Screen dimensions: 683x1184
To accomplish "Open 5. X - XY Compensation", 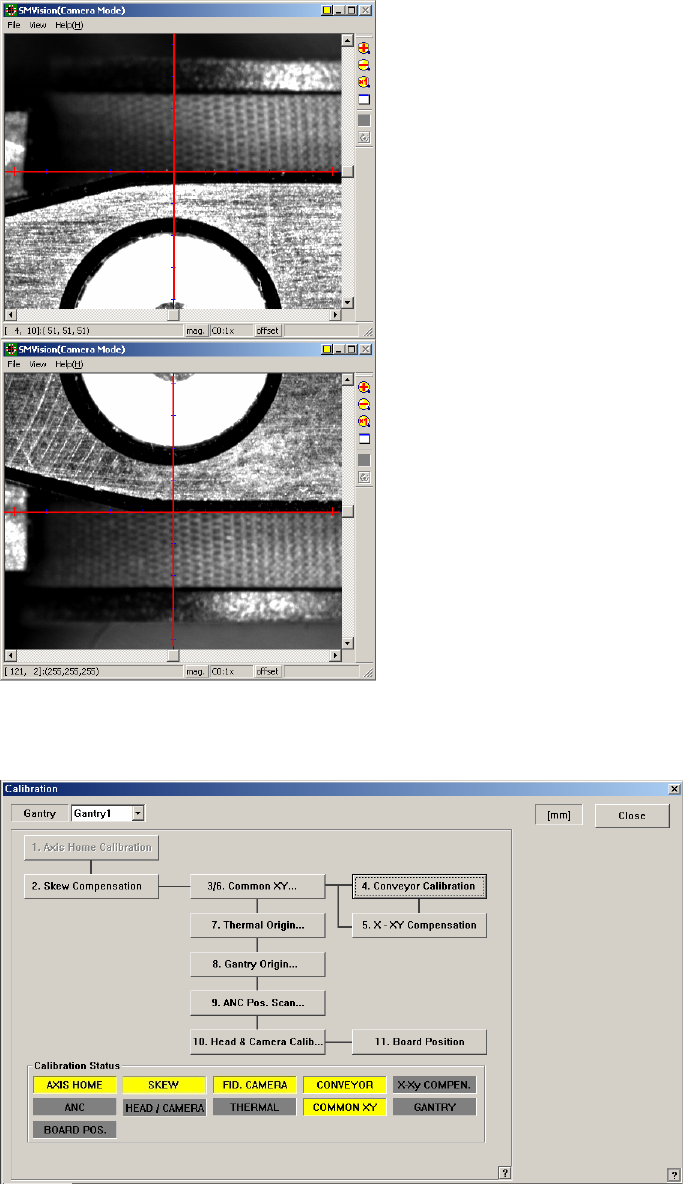I will (420, 925).
